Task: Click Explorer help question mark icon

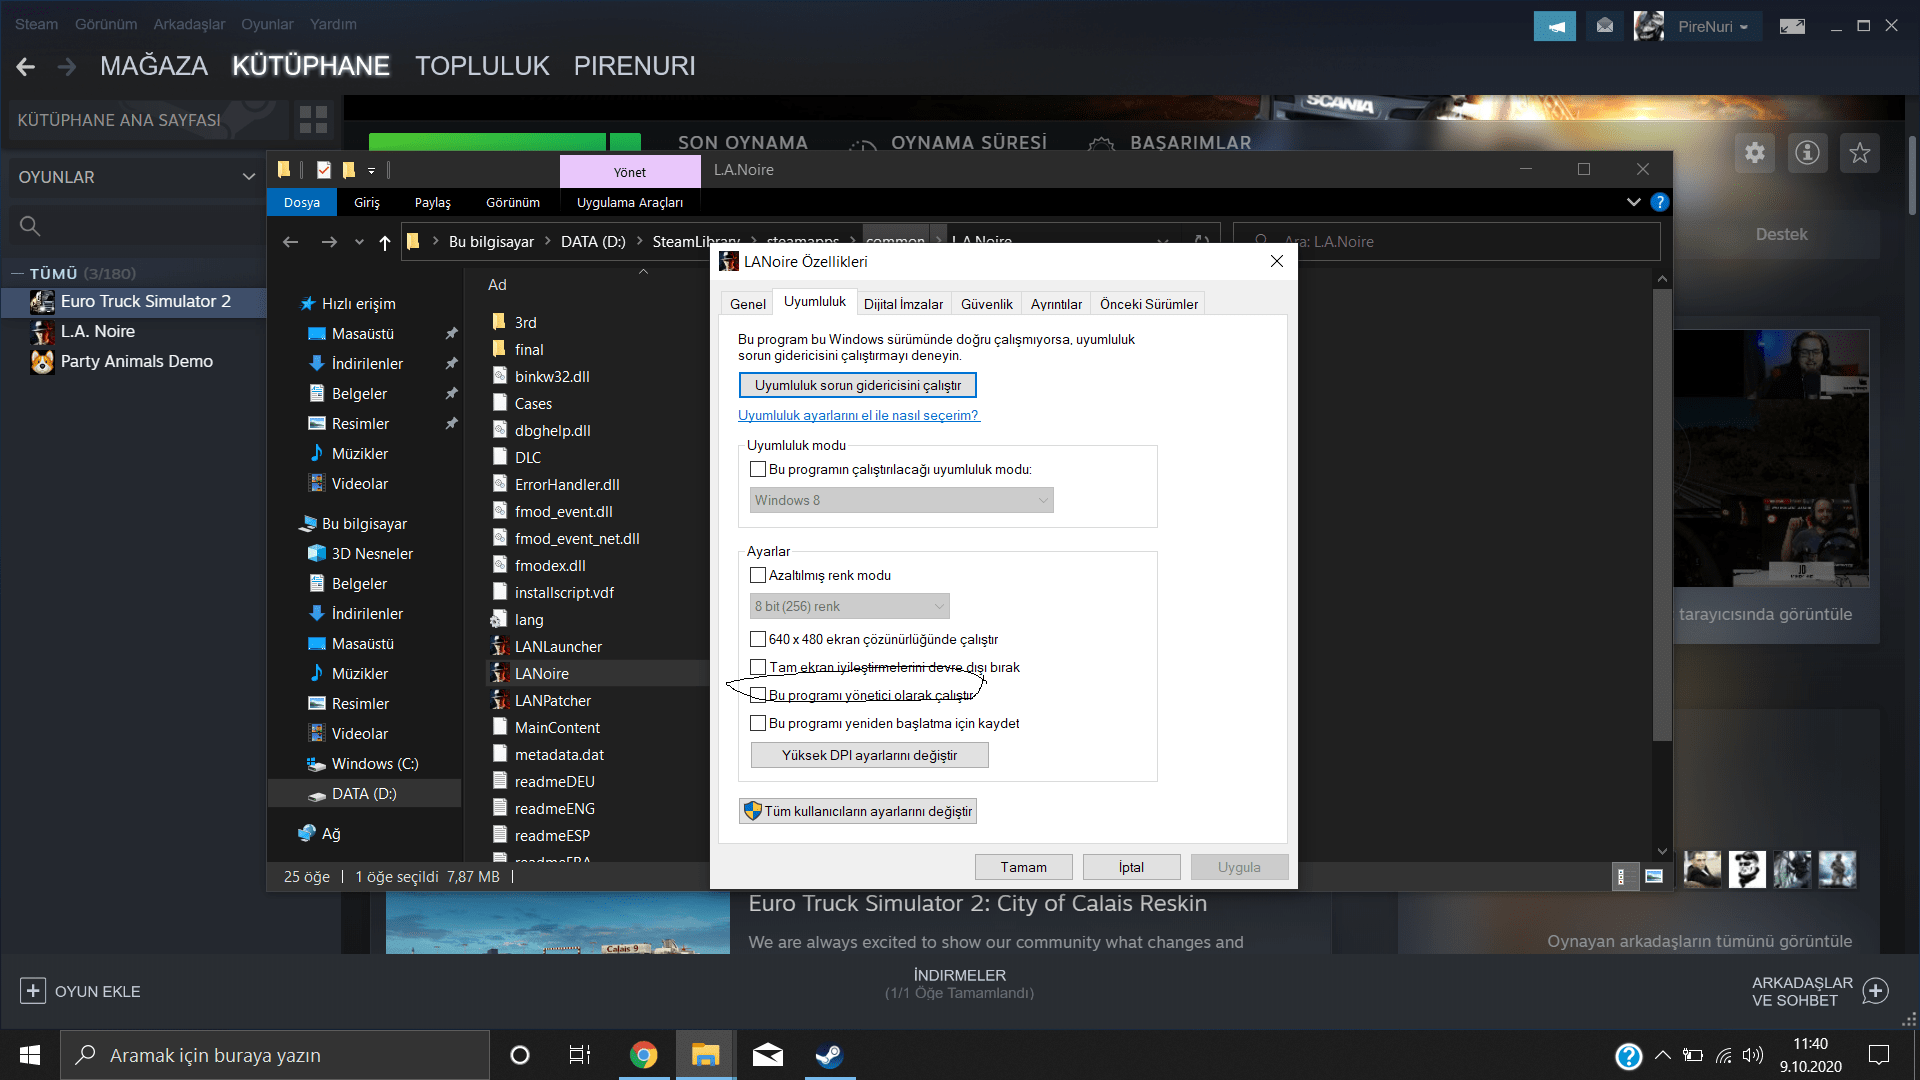Action: coord(1659,202)
